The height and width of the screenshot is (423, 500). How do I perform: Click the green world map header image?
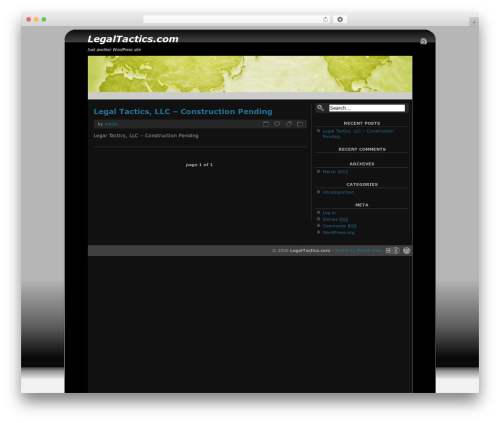(250, 74)
